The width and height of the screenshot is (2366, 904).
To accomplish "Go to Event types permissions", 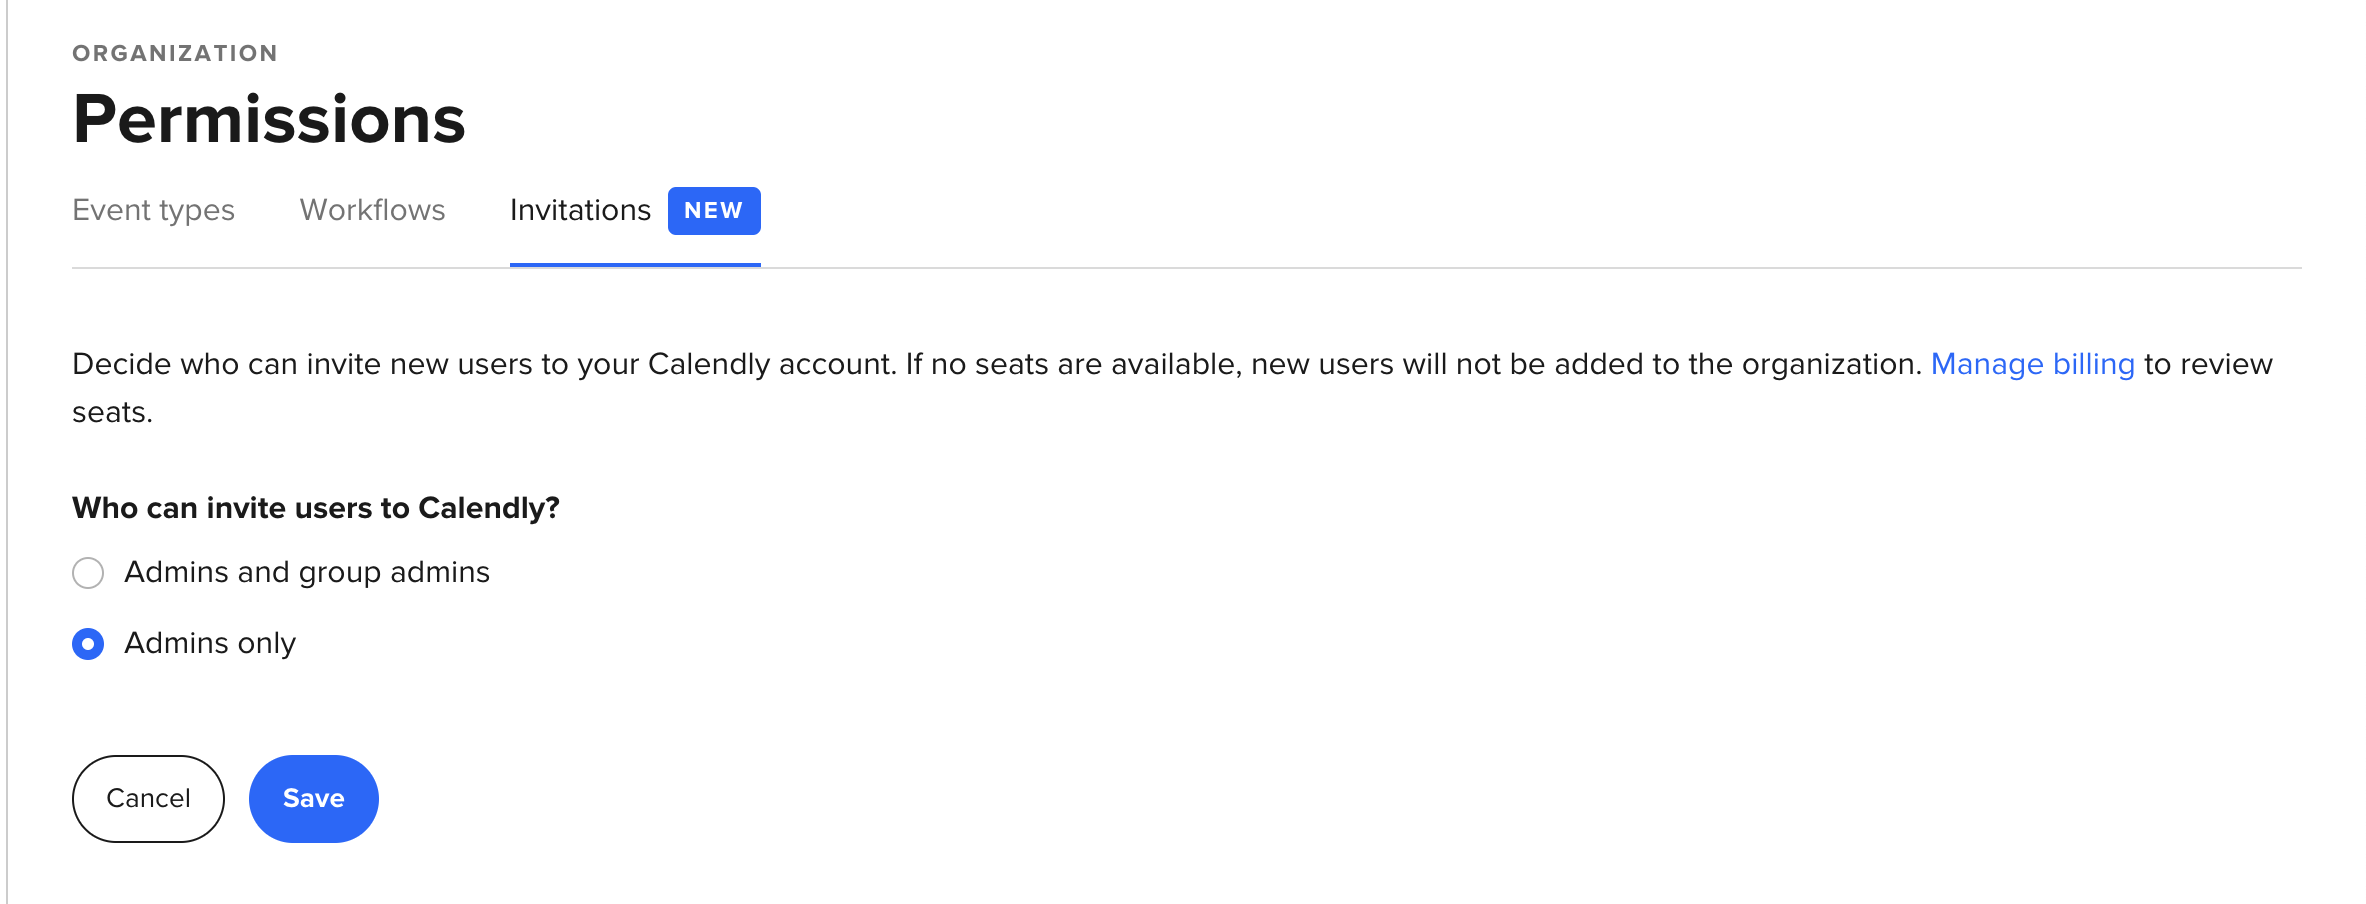I will 152,210.
